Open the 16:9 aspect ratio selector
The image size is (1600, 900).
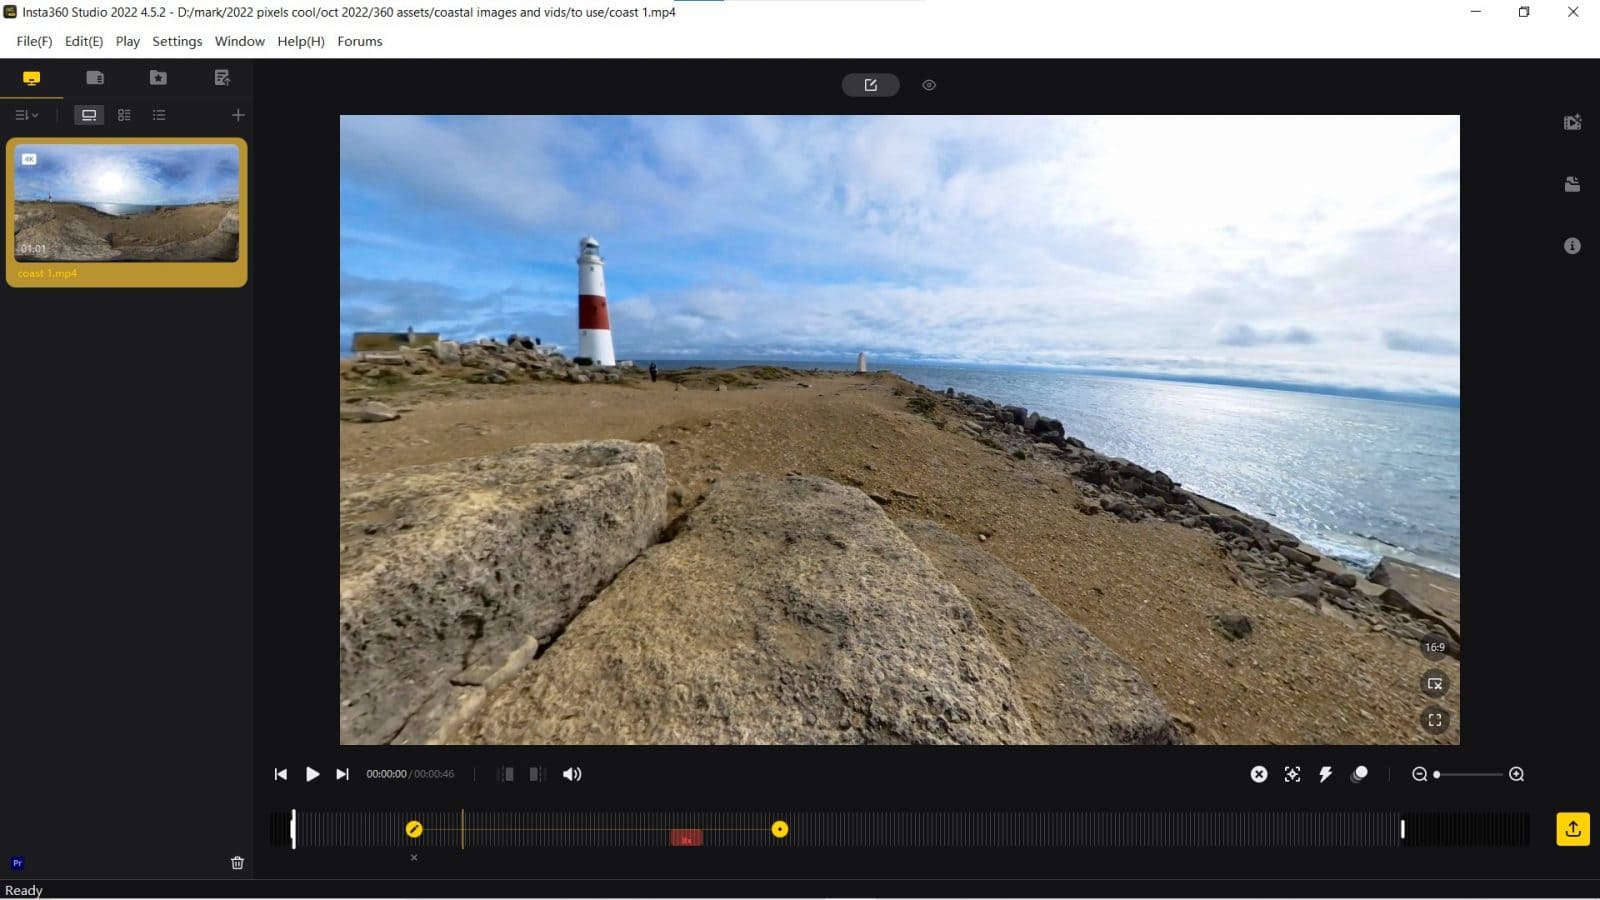coord(1434,647)
